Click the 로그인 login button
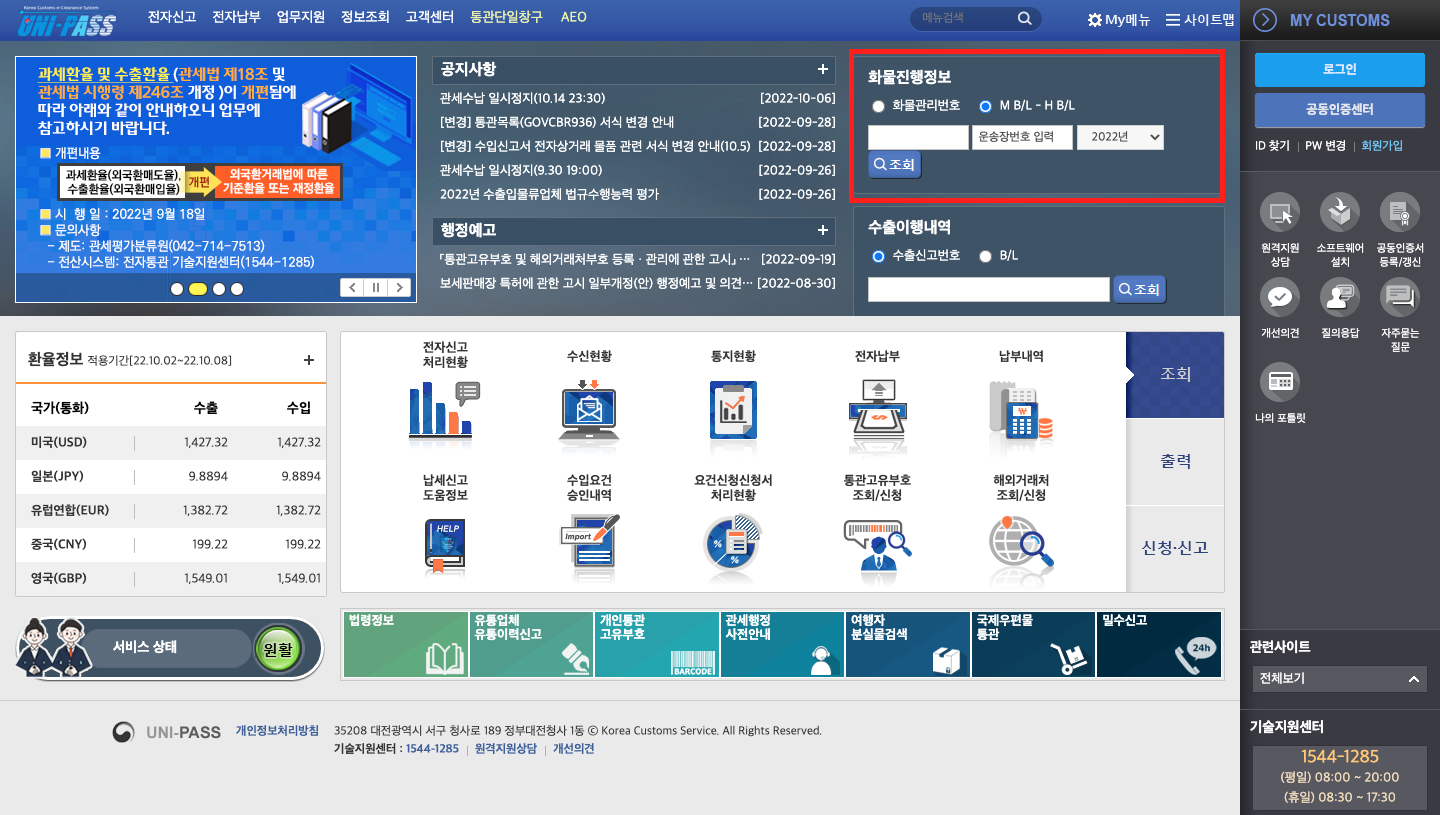 (1339, 70)
